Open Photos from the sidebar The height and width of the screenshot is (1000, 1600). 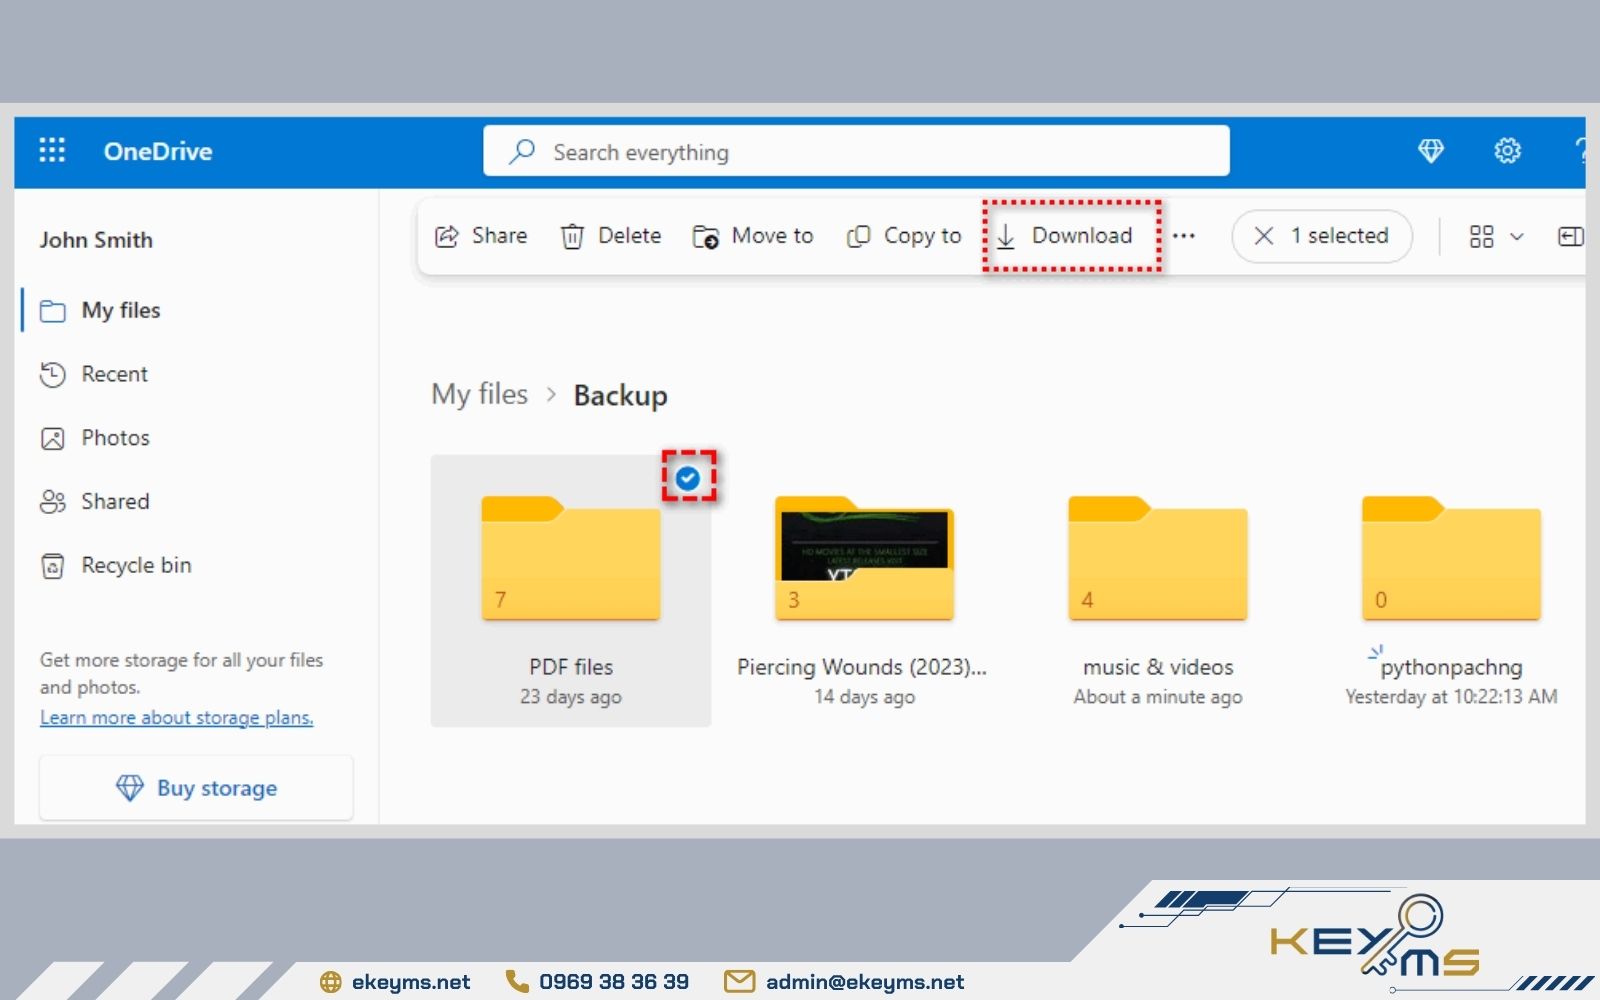tap(115, 437)
